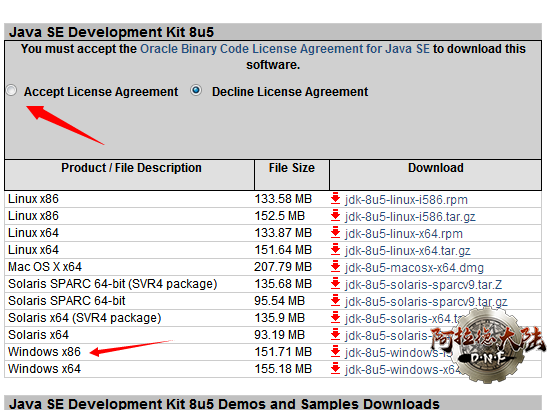Select the Accept License Agreement radio button

[x=11, y=91]
